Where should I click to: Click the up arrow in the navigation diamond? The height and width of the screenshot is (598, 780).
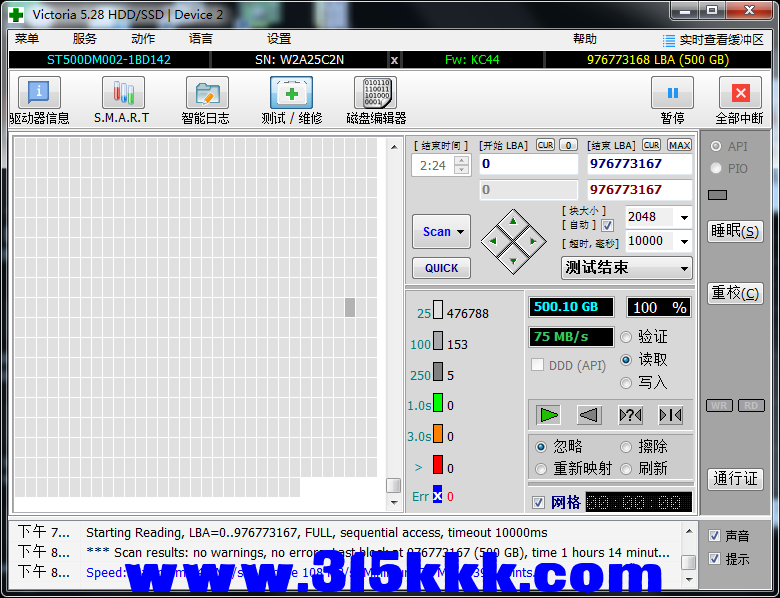click(513, 221)
